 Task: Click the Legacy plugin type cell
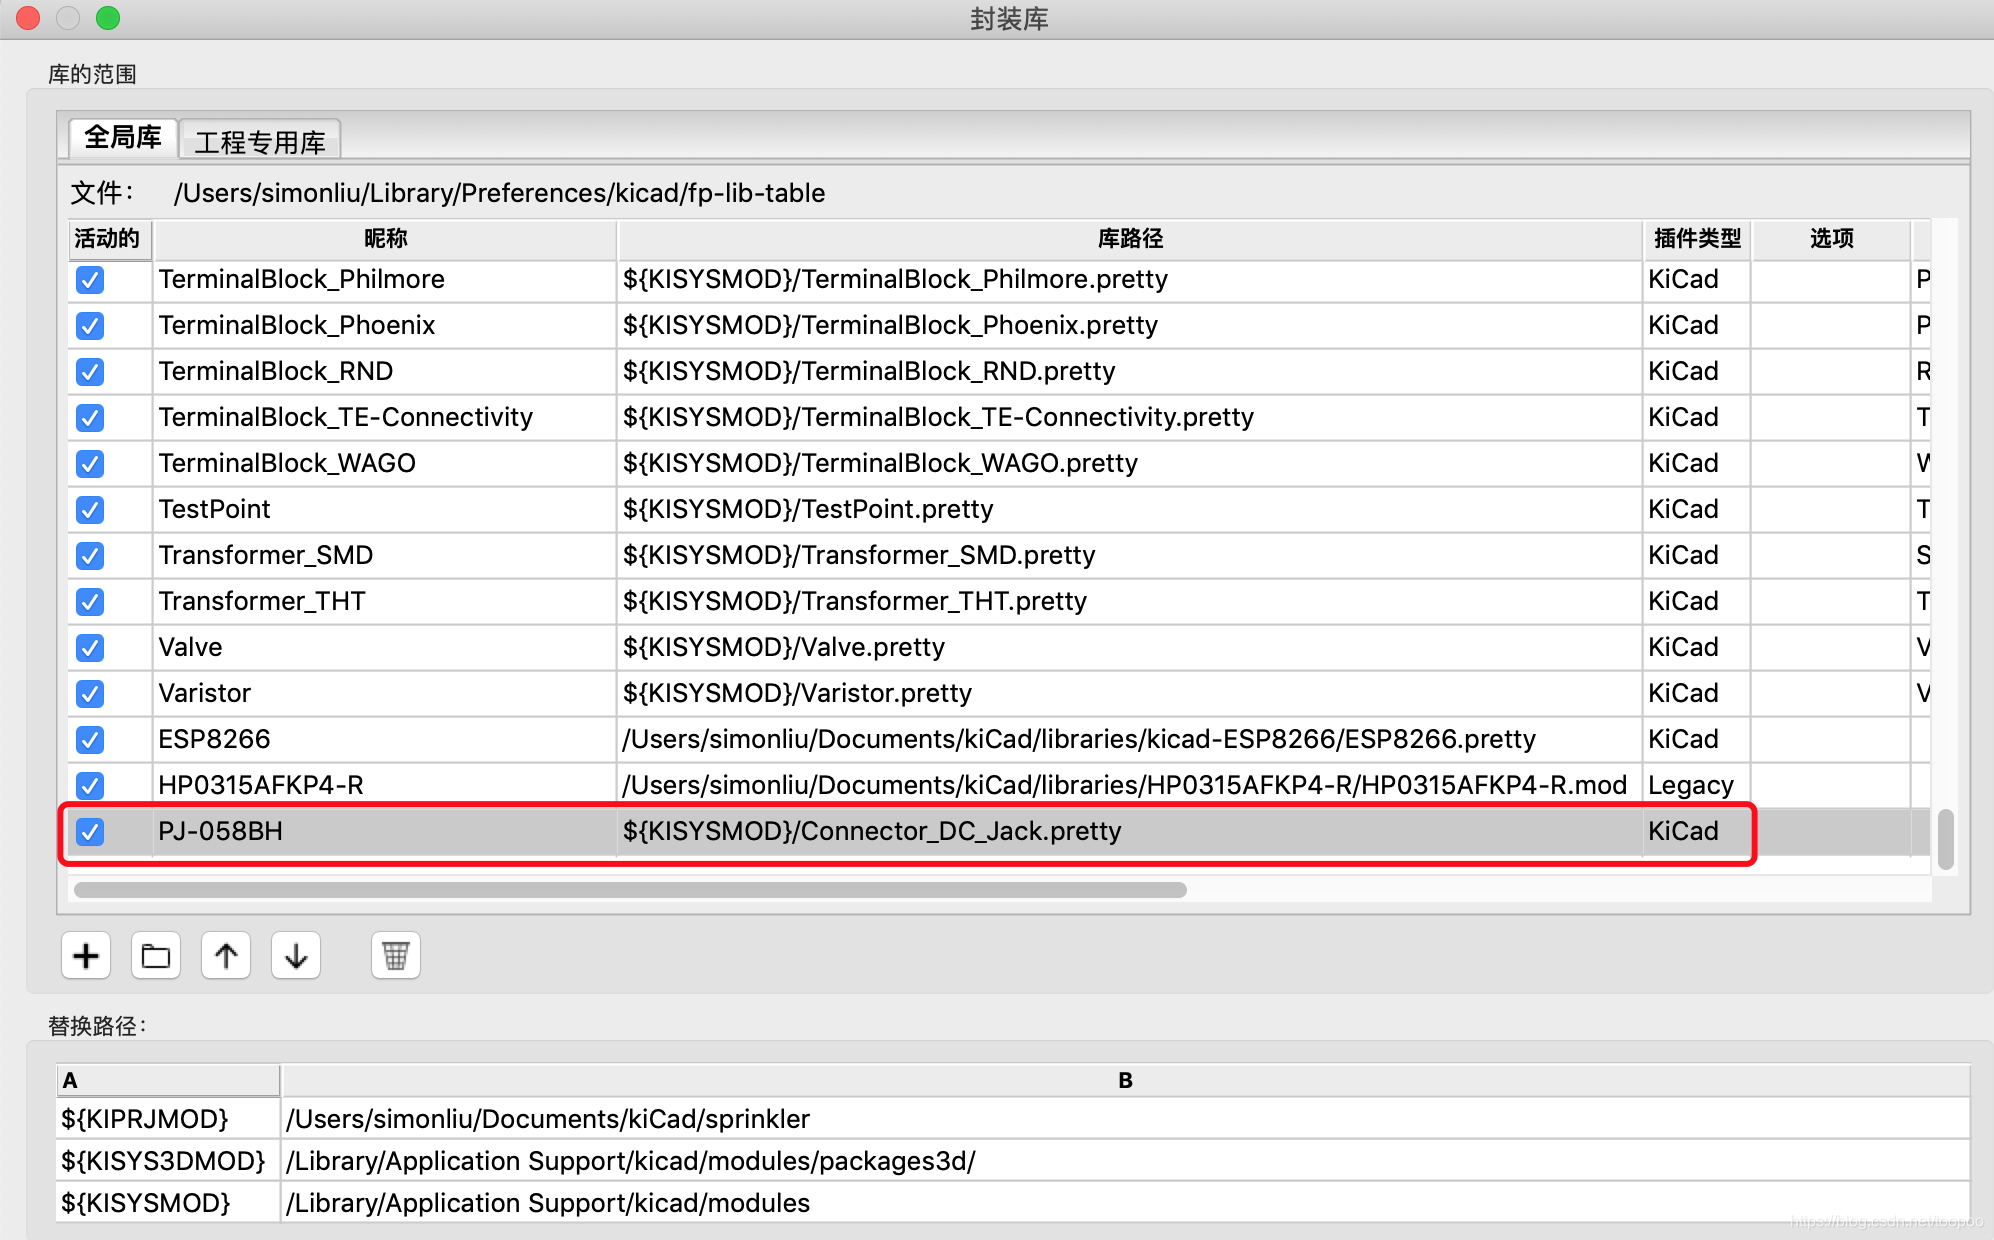pyautogui.click(x=1692, y=785)
